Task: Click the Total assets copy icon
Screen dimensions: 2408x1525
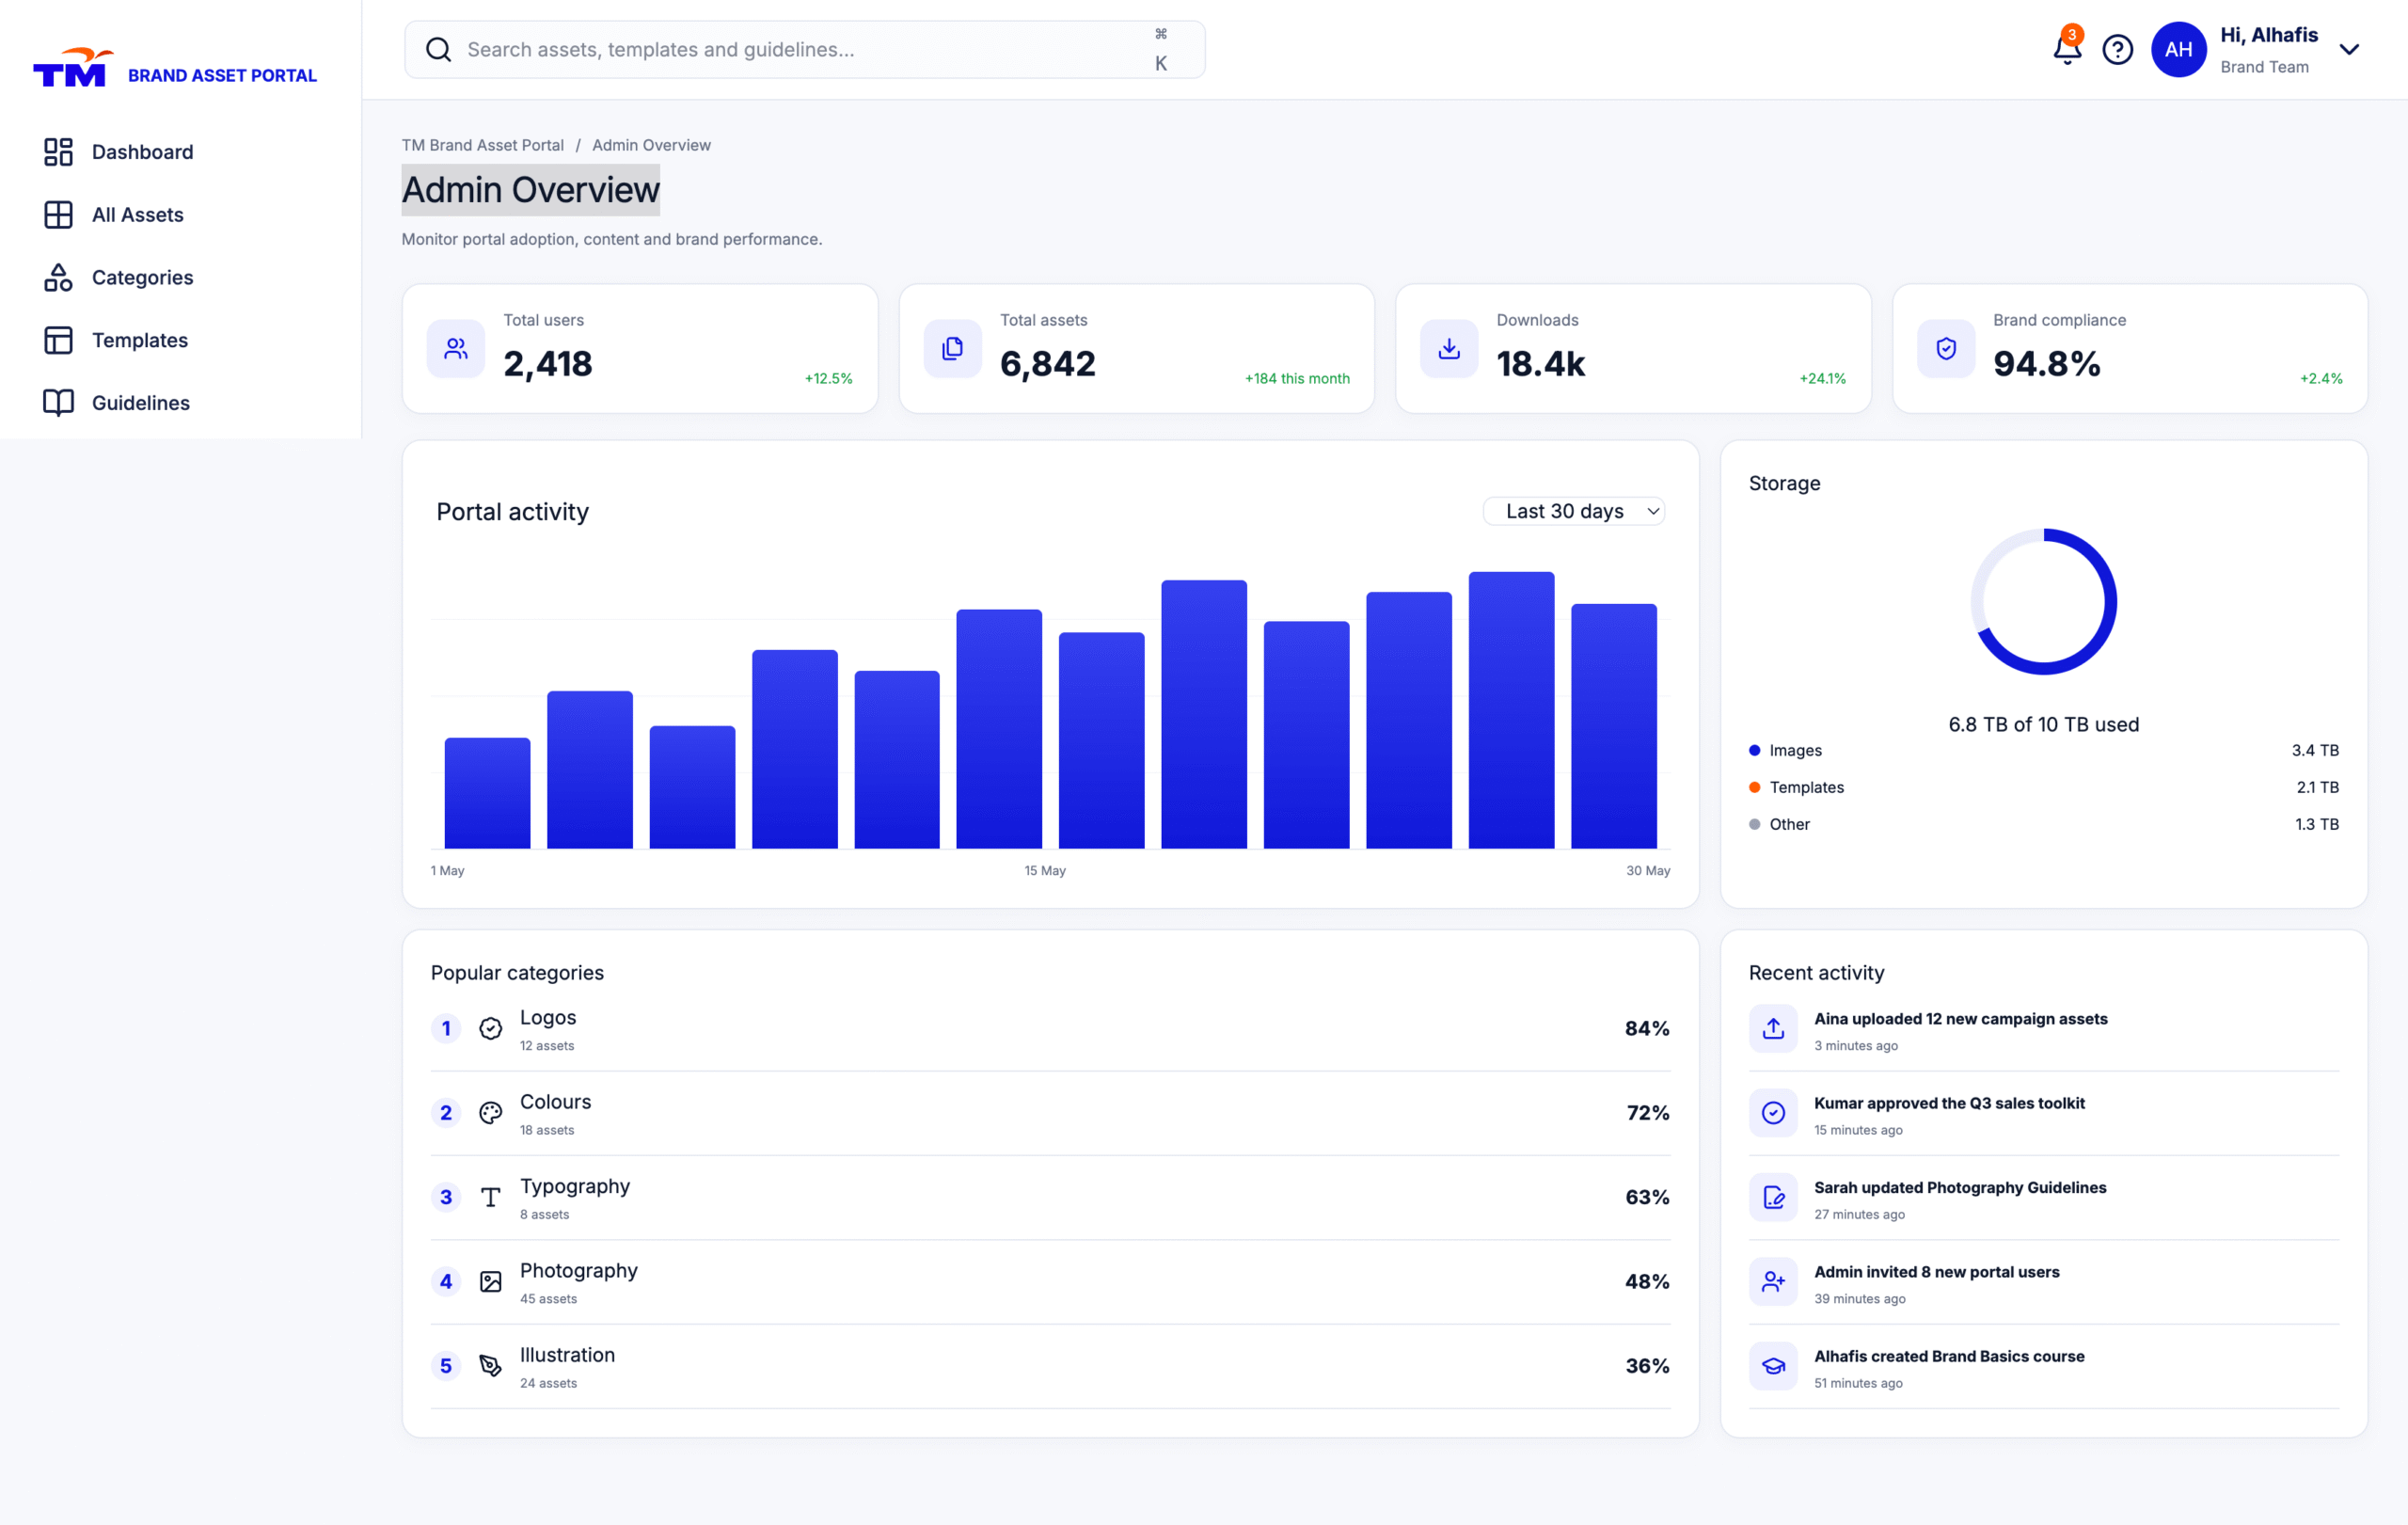Action: pyautogui.click(x=953, y=348)
